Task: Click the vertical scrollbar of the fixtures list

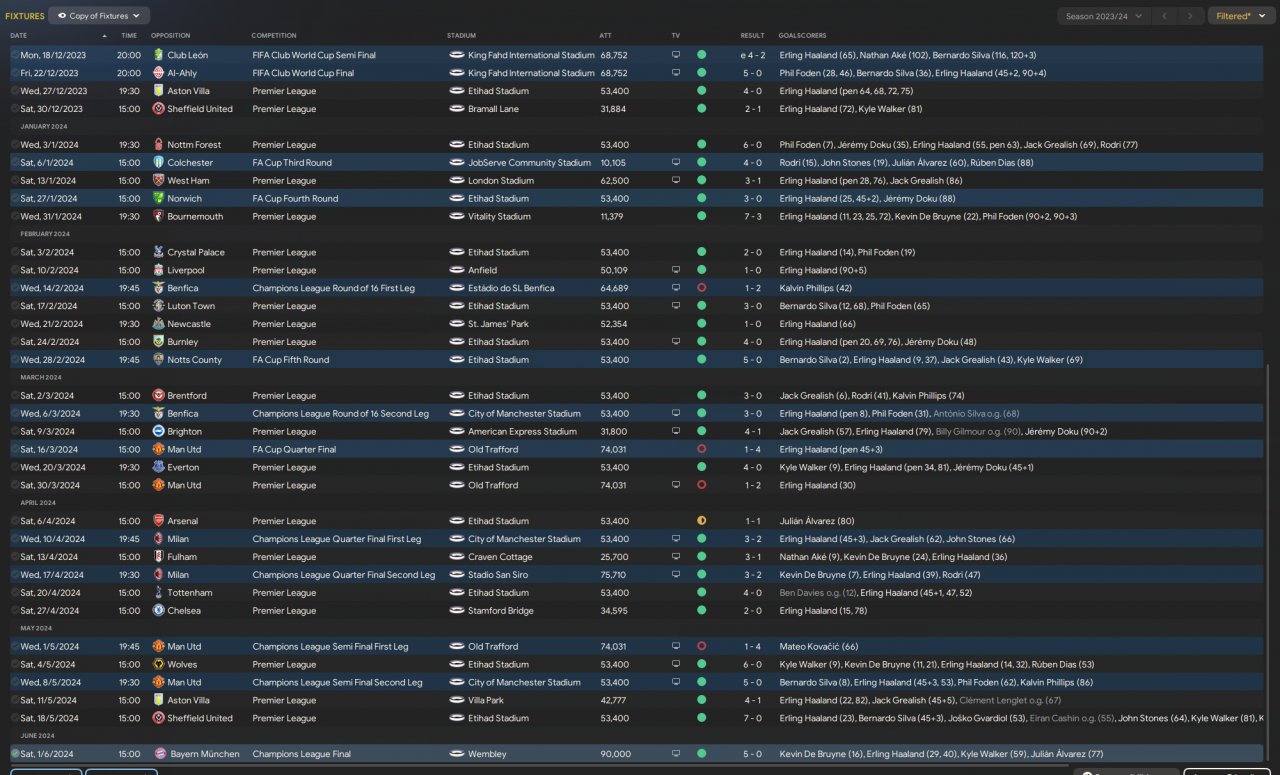Action: (1269, 560)
